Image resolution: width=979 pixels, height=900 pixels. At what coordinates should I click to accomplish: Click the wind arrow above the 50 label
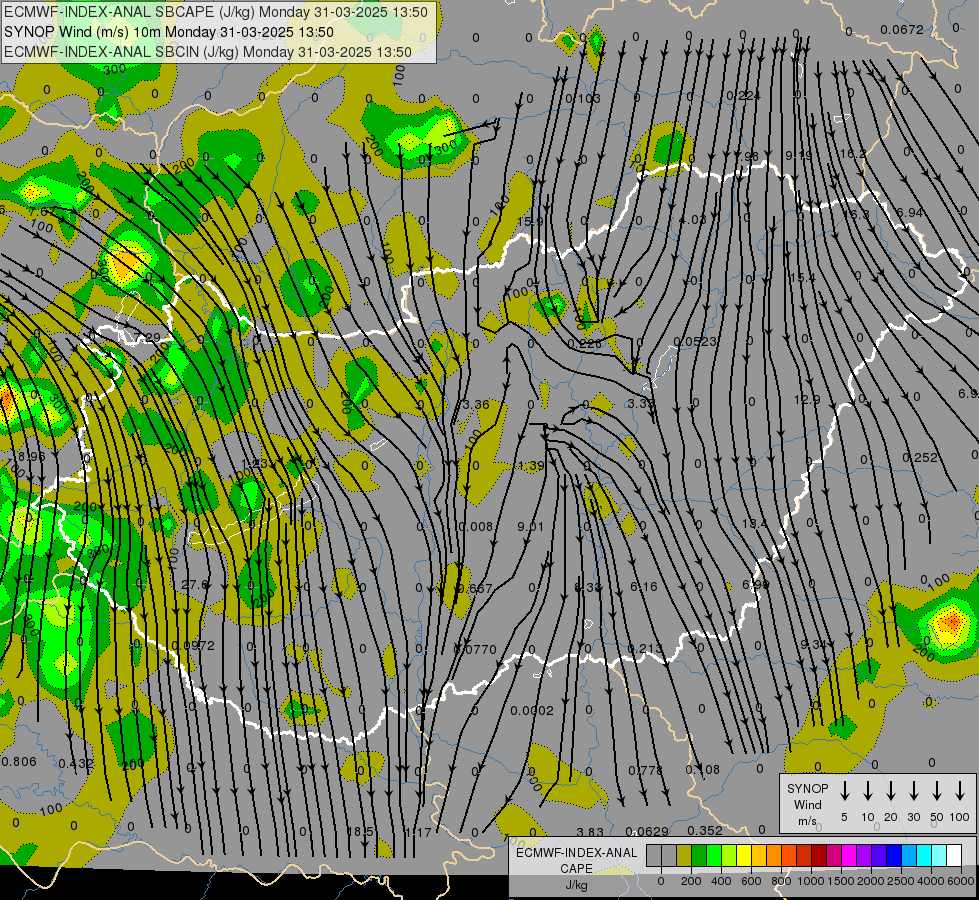pyautogui.click(x=937, y=790)
